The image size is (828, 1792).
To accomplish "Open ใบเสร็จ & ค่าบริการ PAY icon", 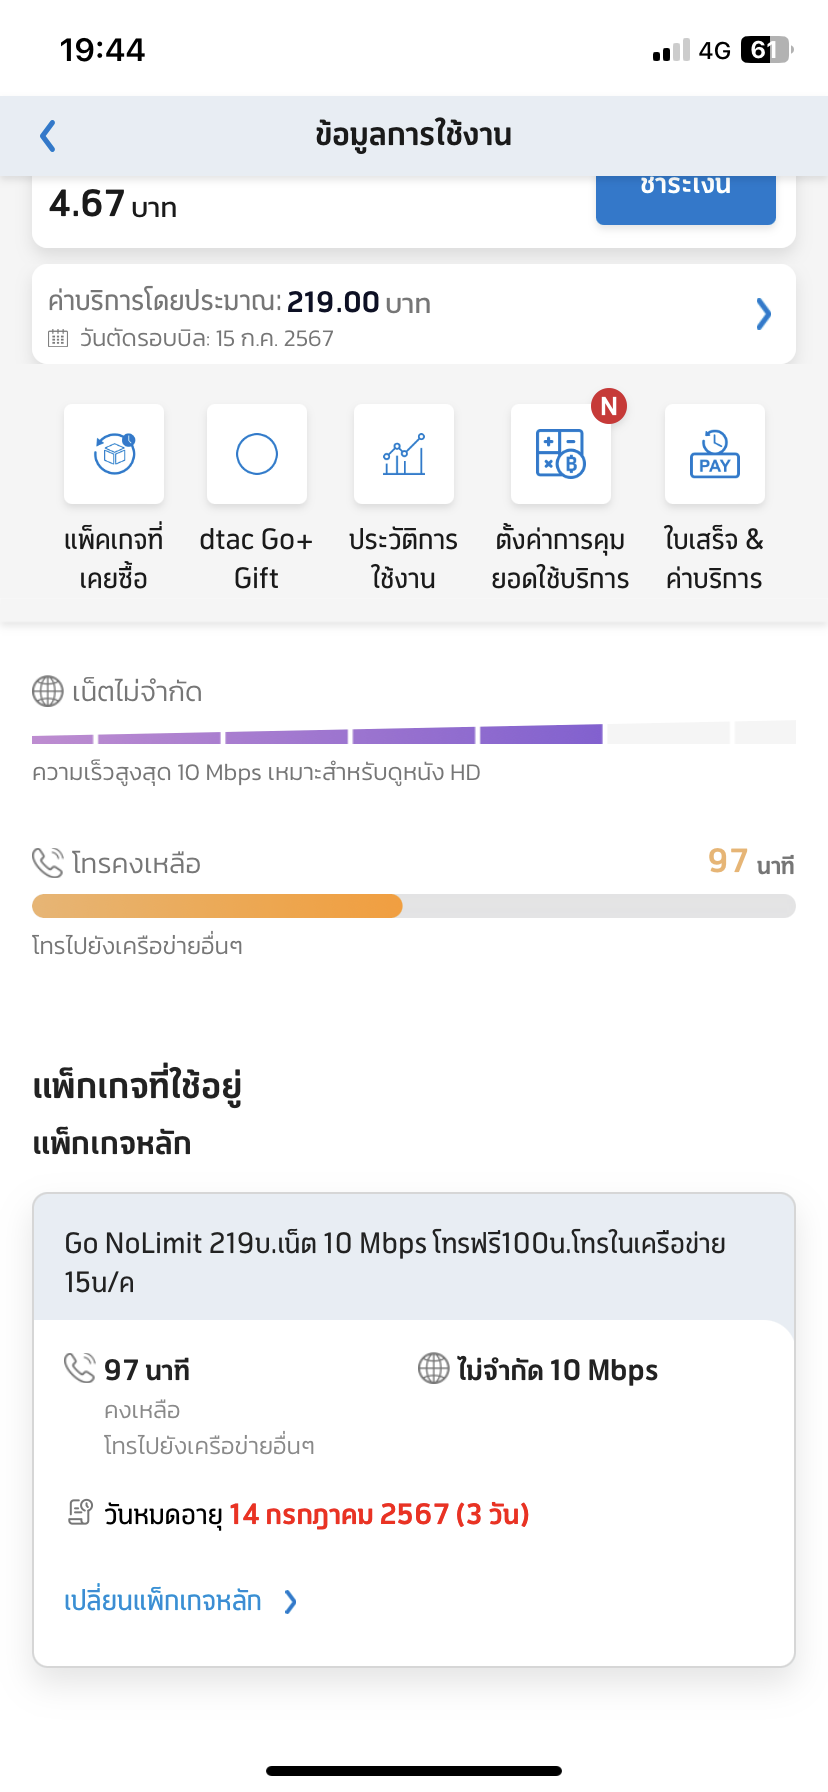I will pyautogui.click(x=715, y=454).
